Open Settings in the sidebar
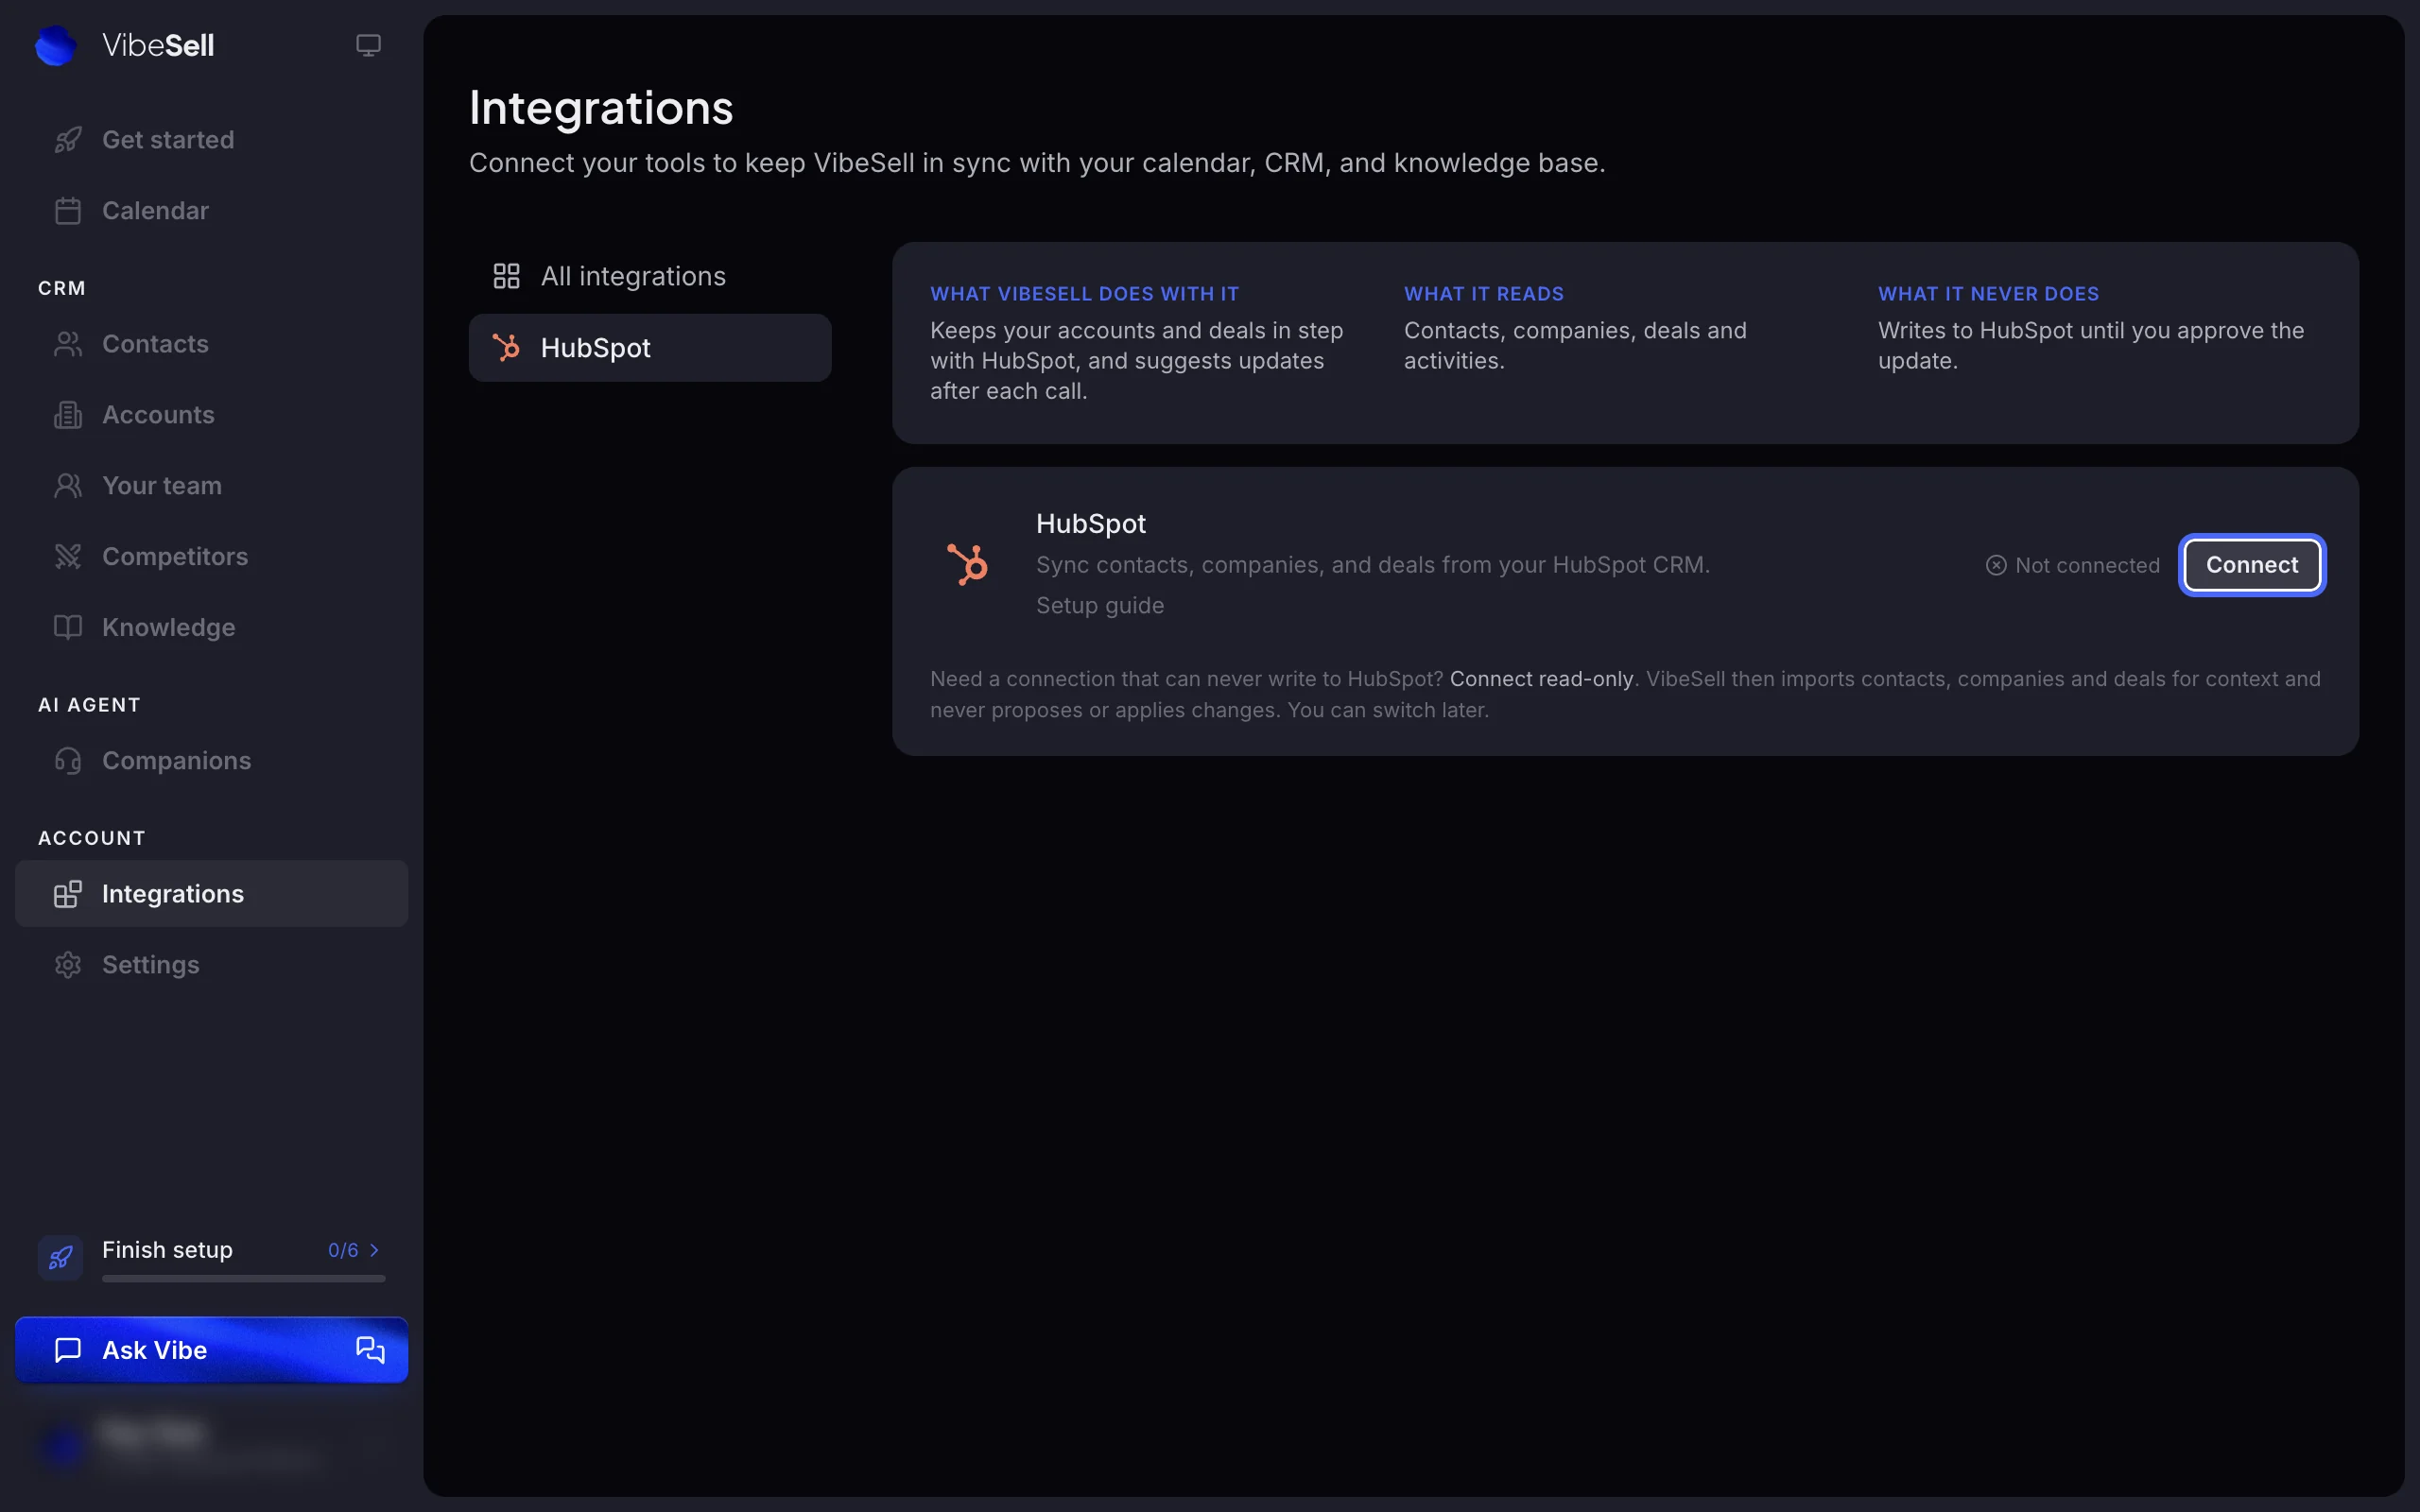 [x=211, y=965]
